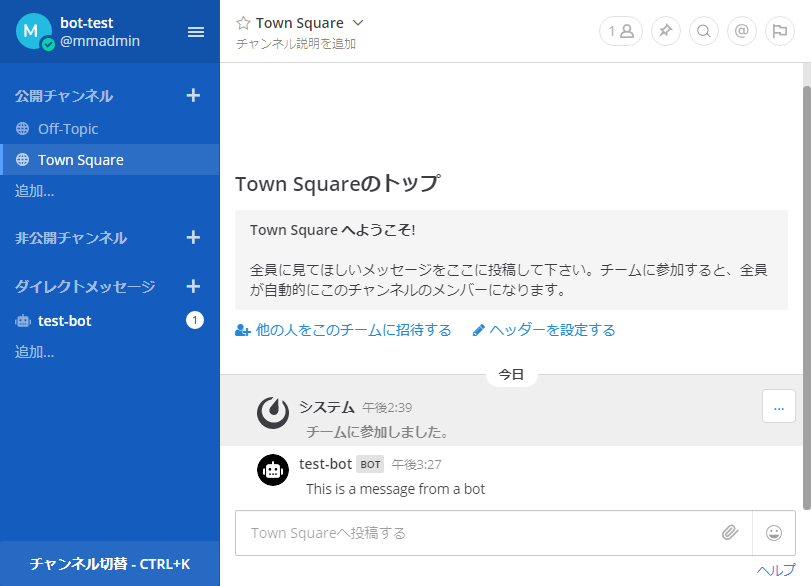This screenshot has height=586, width=811.
Task: Invite others to this team
Action: (x=344, y=329)
